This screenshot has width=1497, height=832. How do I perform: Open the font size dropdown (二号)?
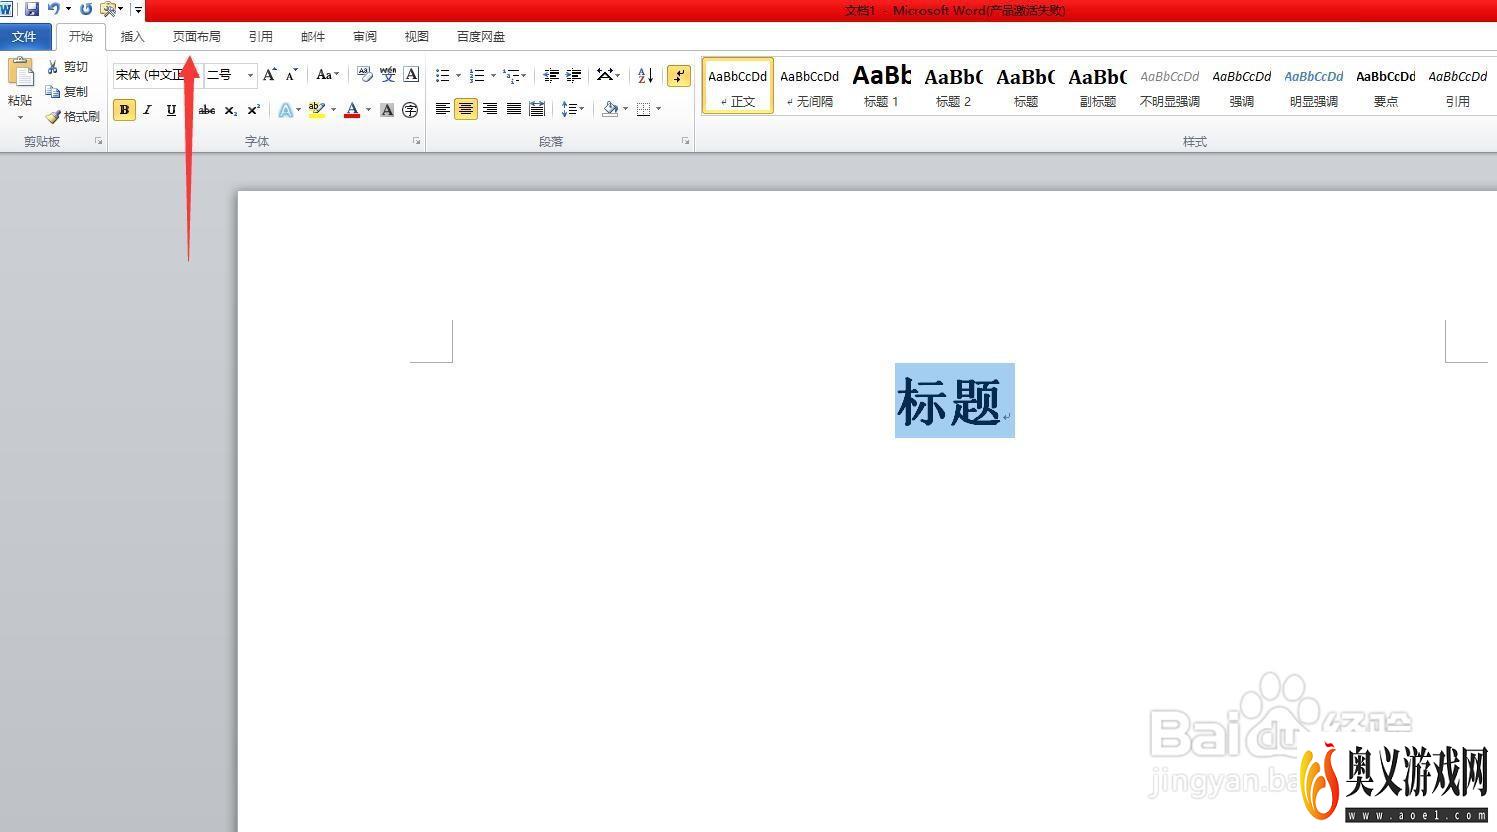coord(250,75)
